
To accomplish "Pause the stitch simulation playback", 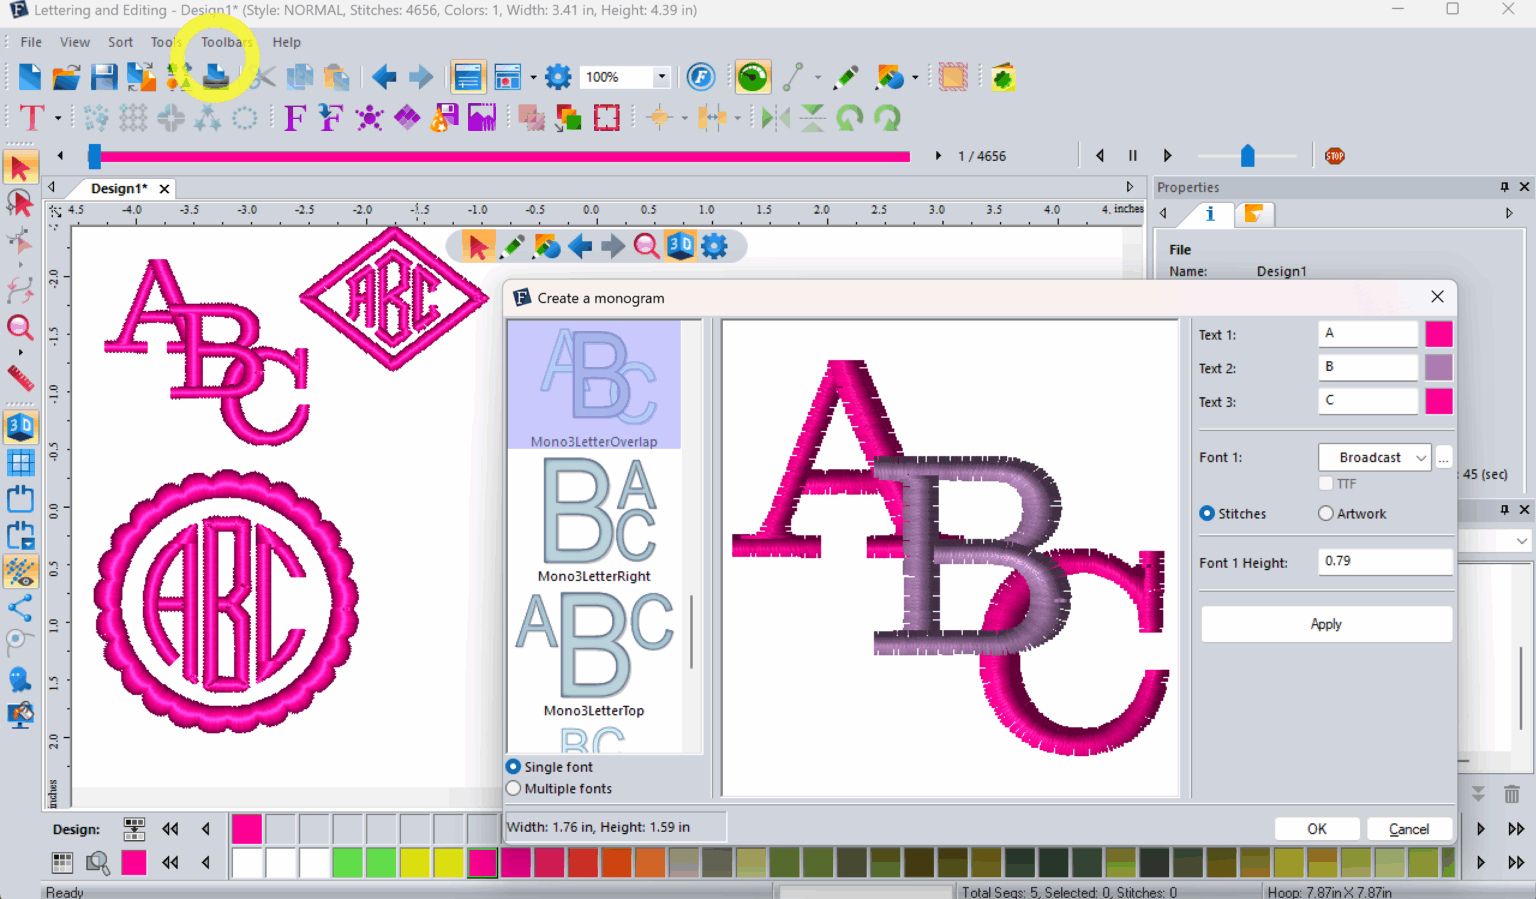I will coord(1132,155).
